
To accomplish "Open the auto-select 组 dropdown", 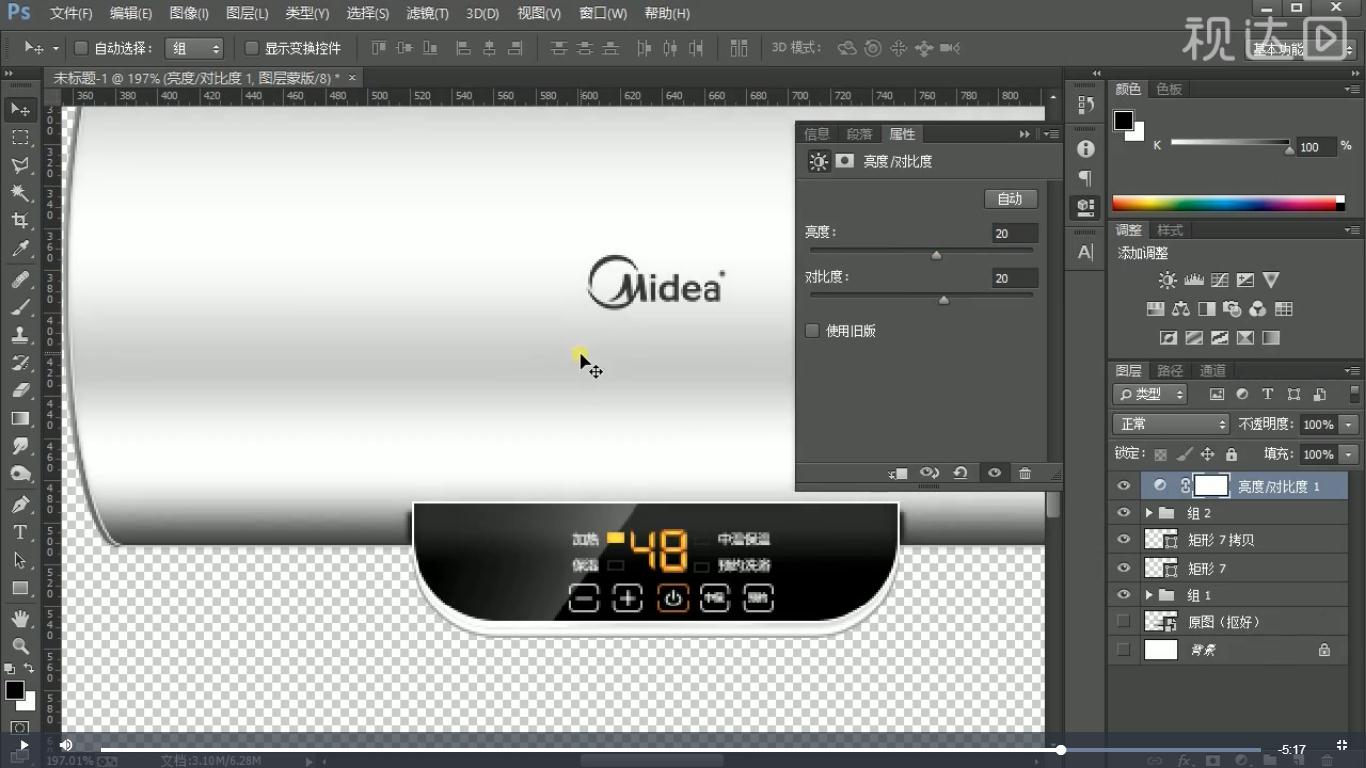I will coord(195,48).
